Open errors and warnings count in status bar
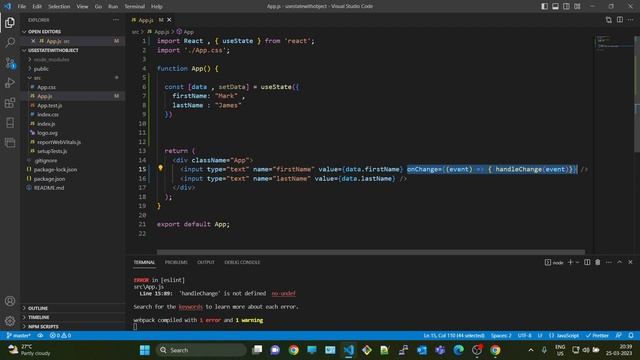This screenshot has height=360, width=640. 60,336
